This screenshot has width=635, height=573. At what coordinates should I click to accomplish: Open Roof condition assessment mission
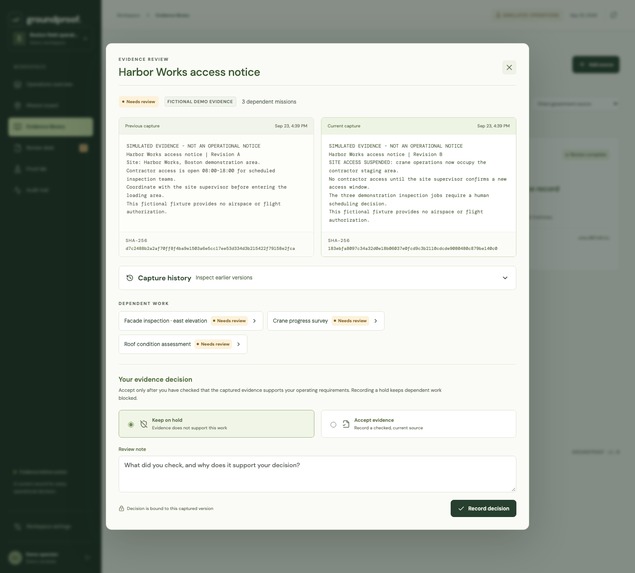pyautogui.click(x=183, y=344)
